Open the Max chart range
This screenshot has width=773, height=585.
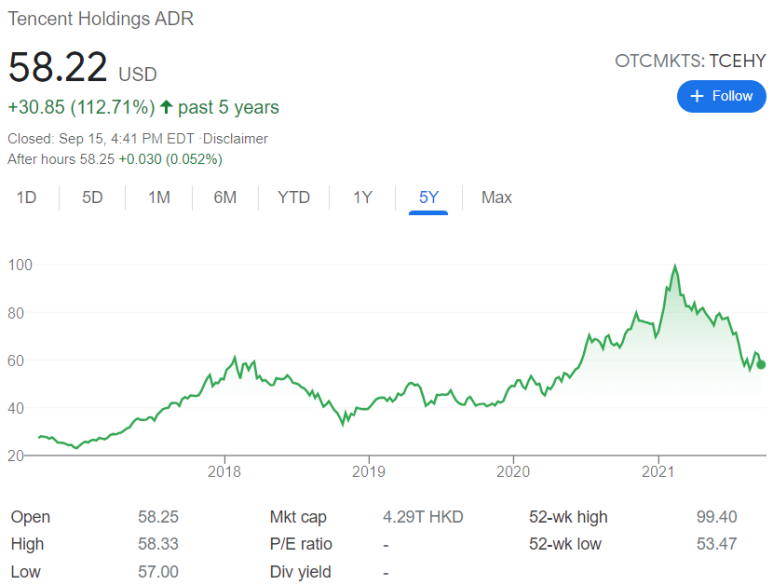[x=496, y=198]
